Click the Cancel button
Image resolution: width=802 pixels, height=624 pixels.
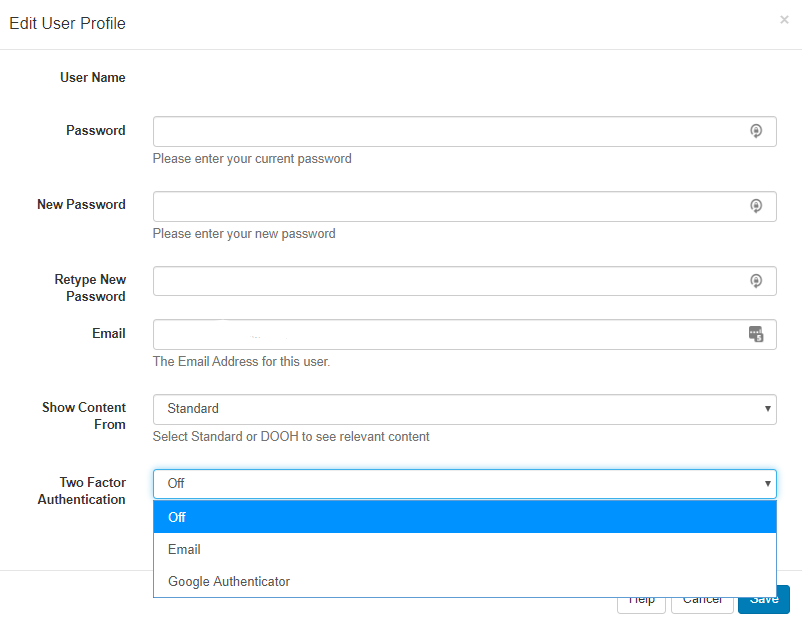702,601
